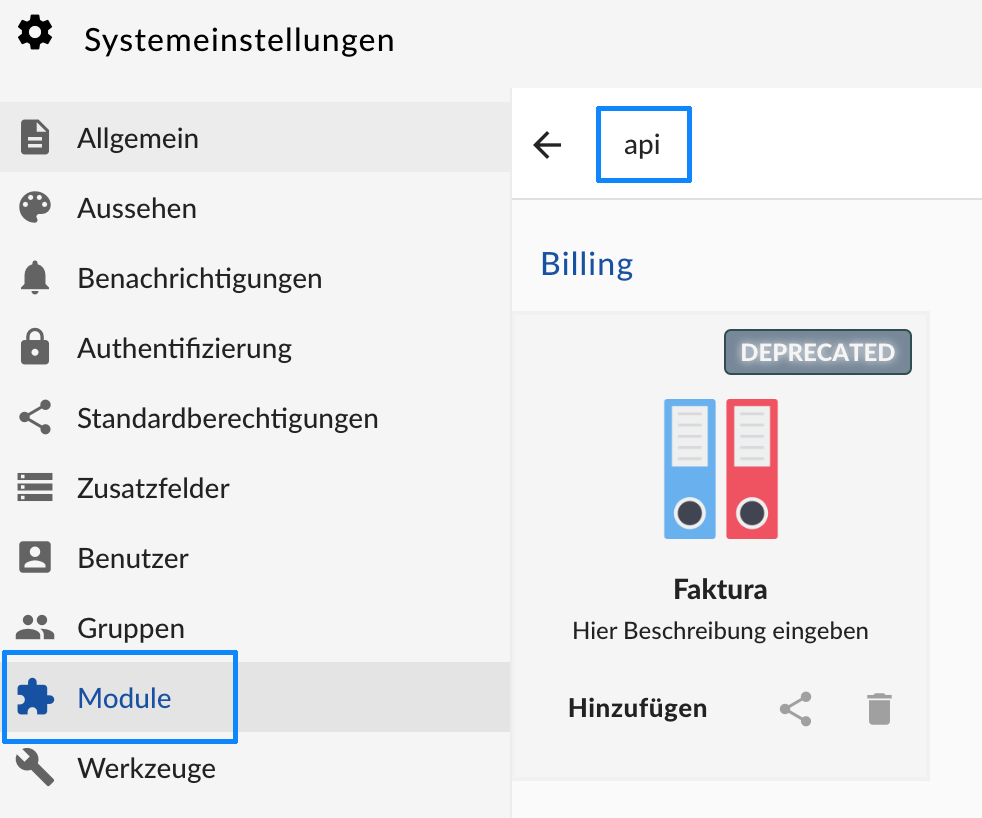Focus the module search field

click(643, 145)
